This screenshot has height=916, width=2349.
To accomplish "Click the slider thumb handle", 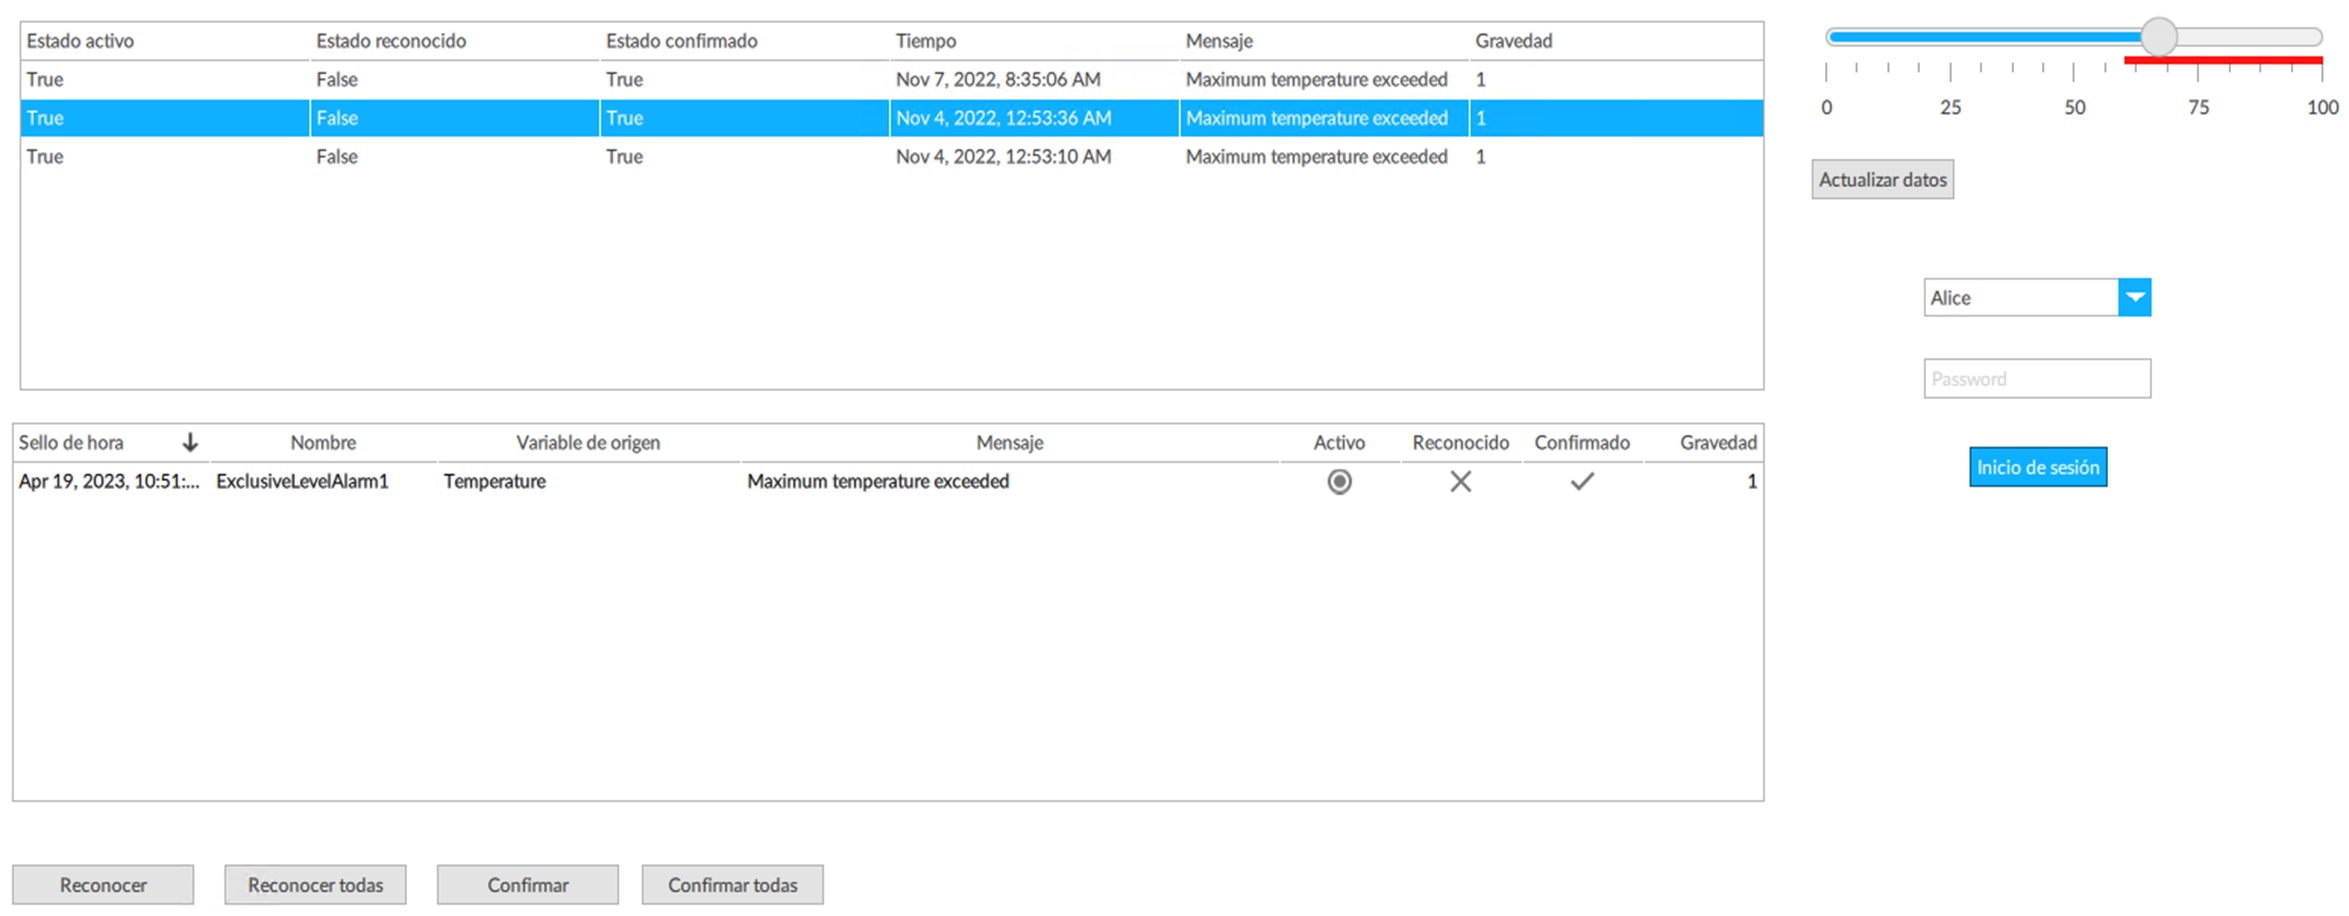I will [x=2158, y=37].
